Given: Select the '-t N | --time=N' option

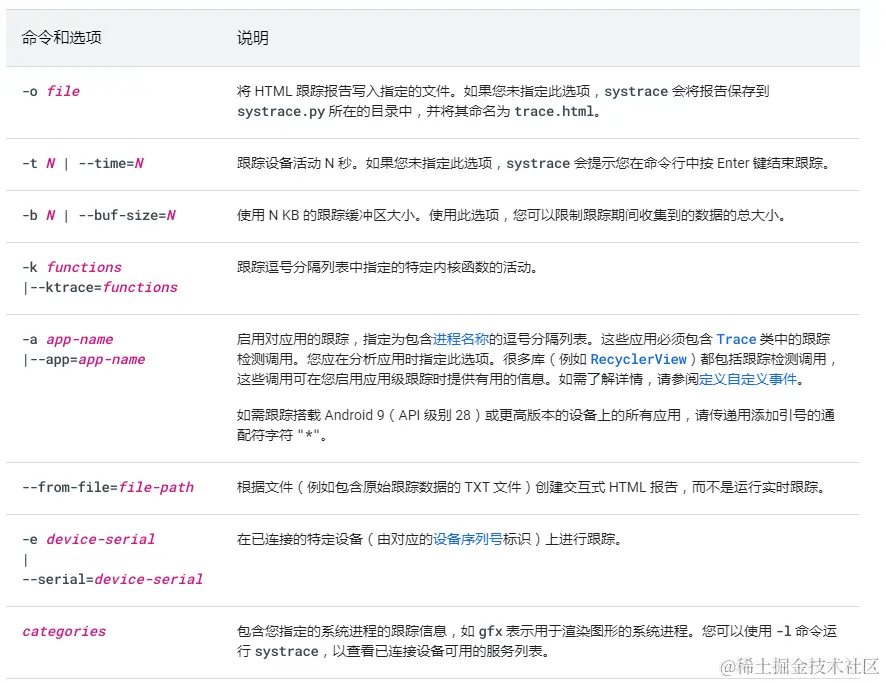Looking at the screenshot, I should (x=83, y=163).
